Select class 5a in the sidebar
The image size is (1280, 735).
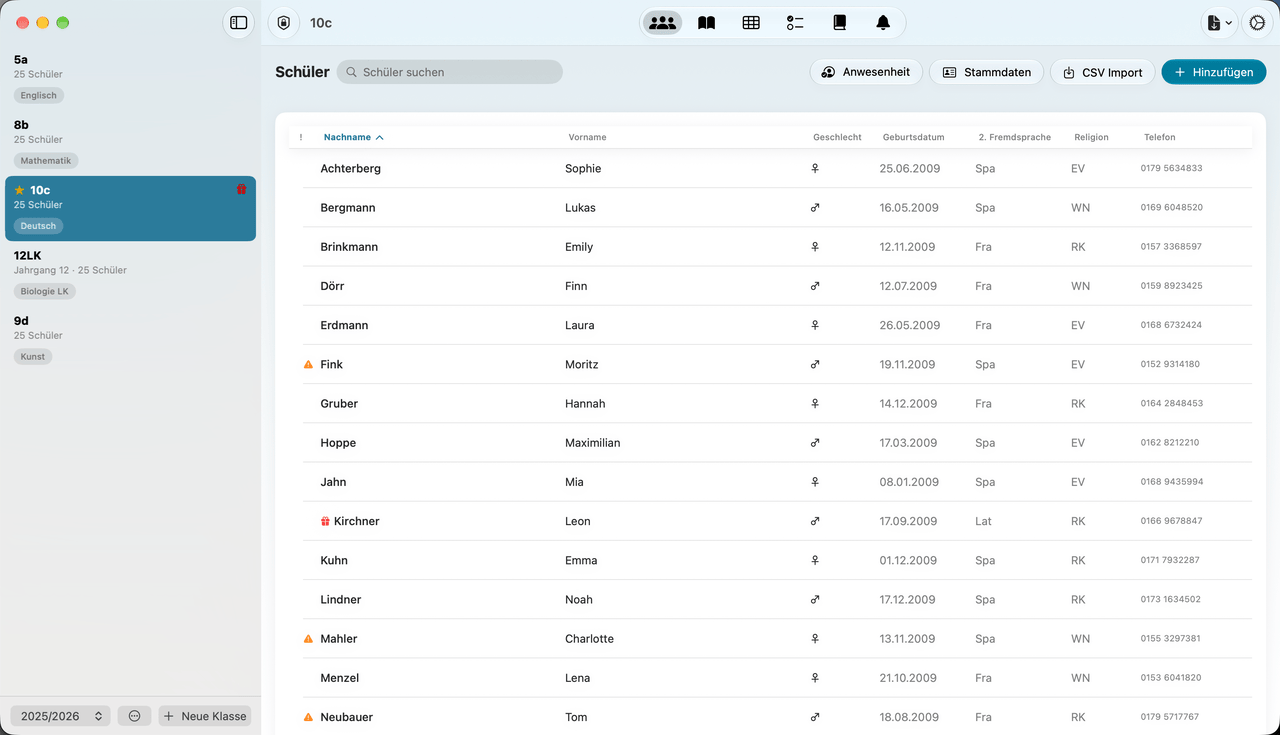click(130, 78)
